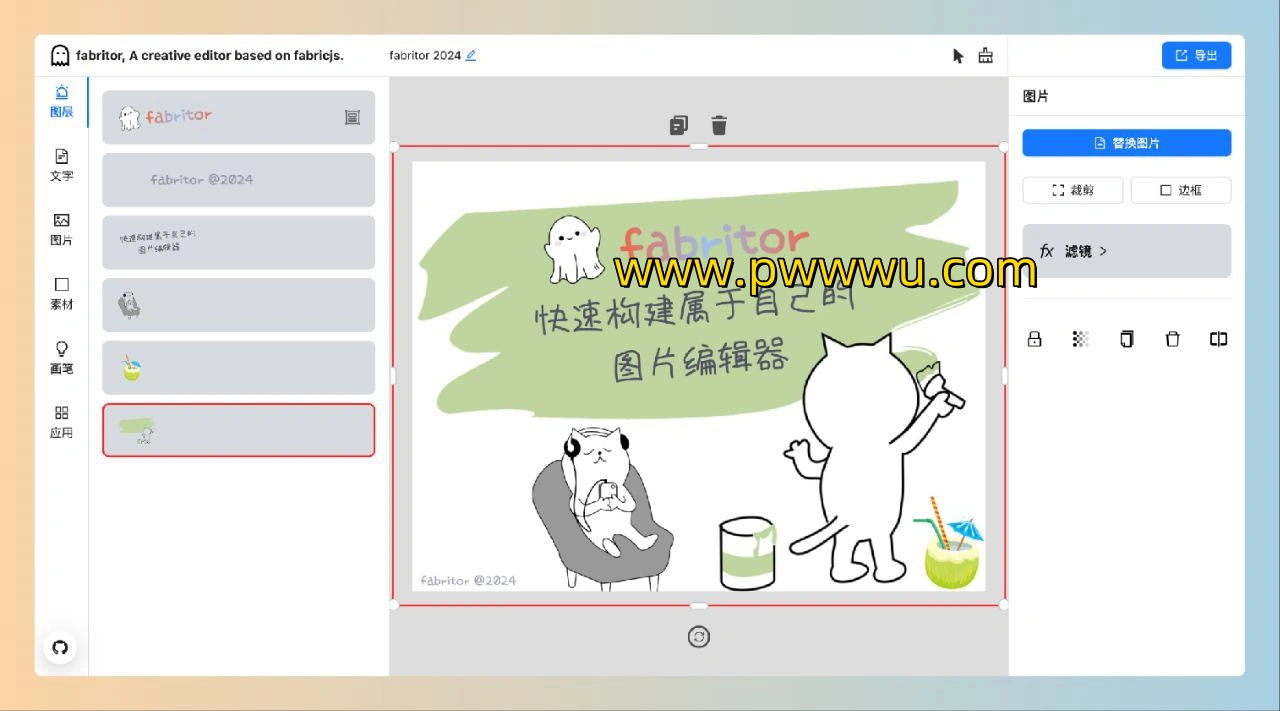Open the 素材 (Materials) sidebar tab
1280x711 pixels.
click(x=62, y=294)
